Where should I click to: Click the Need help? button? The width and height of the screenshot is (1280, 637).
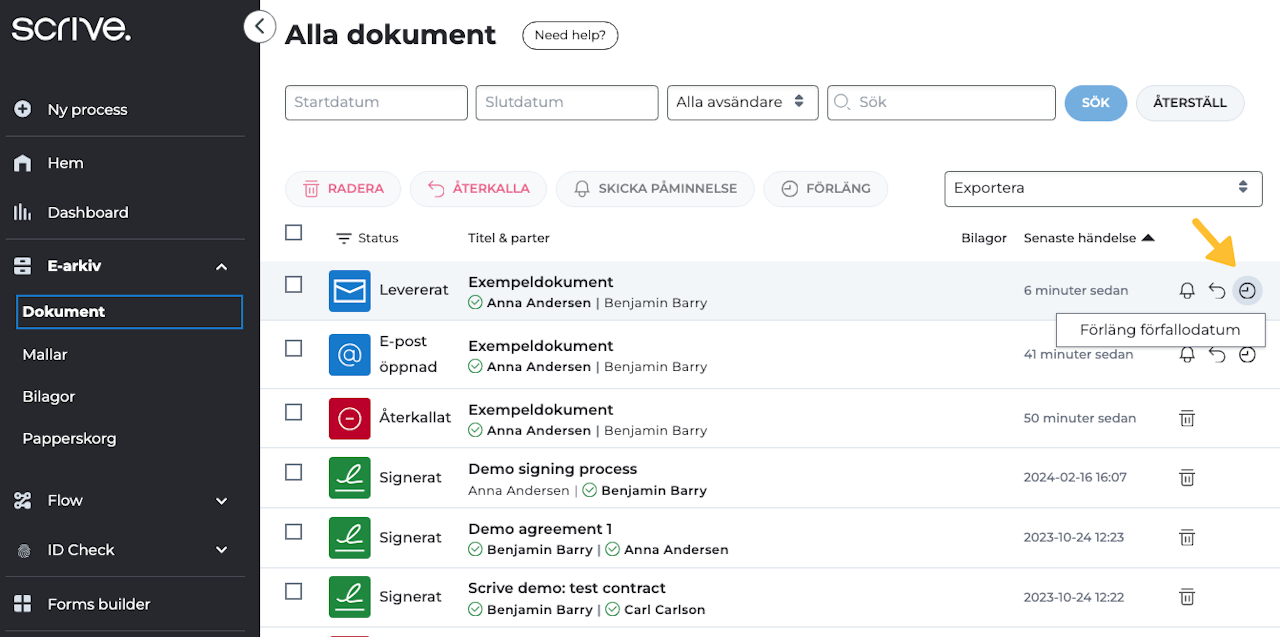coord(570,35)
